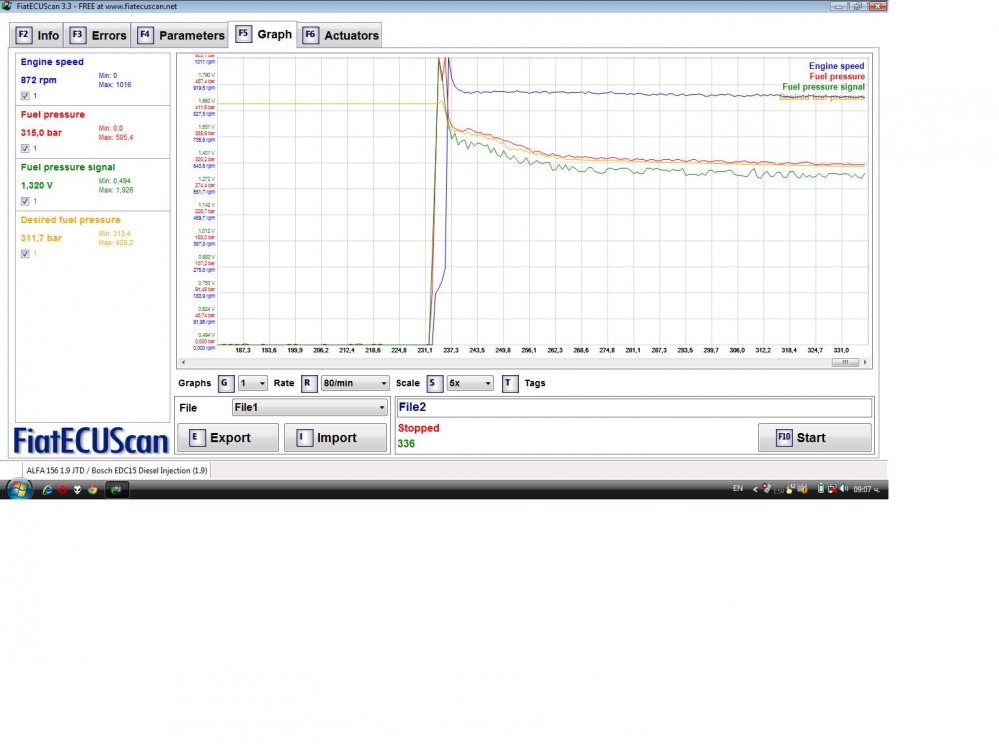Click the Start recording button
Screen dimensions: 999x749
click(x=814, y=438)
